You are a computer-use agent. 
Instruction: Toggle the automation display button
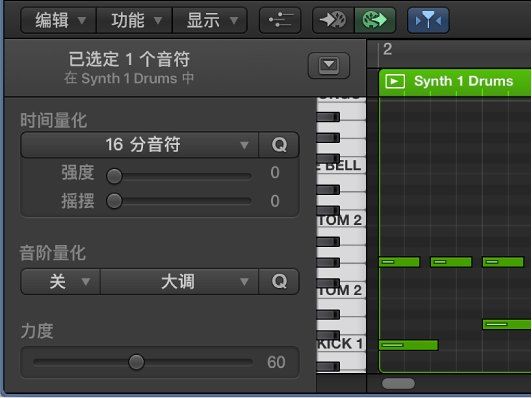click(280, 20)
